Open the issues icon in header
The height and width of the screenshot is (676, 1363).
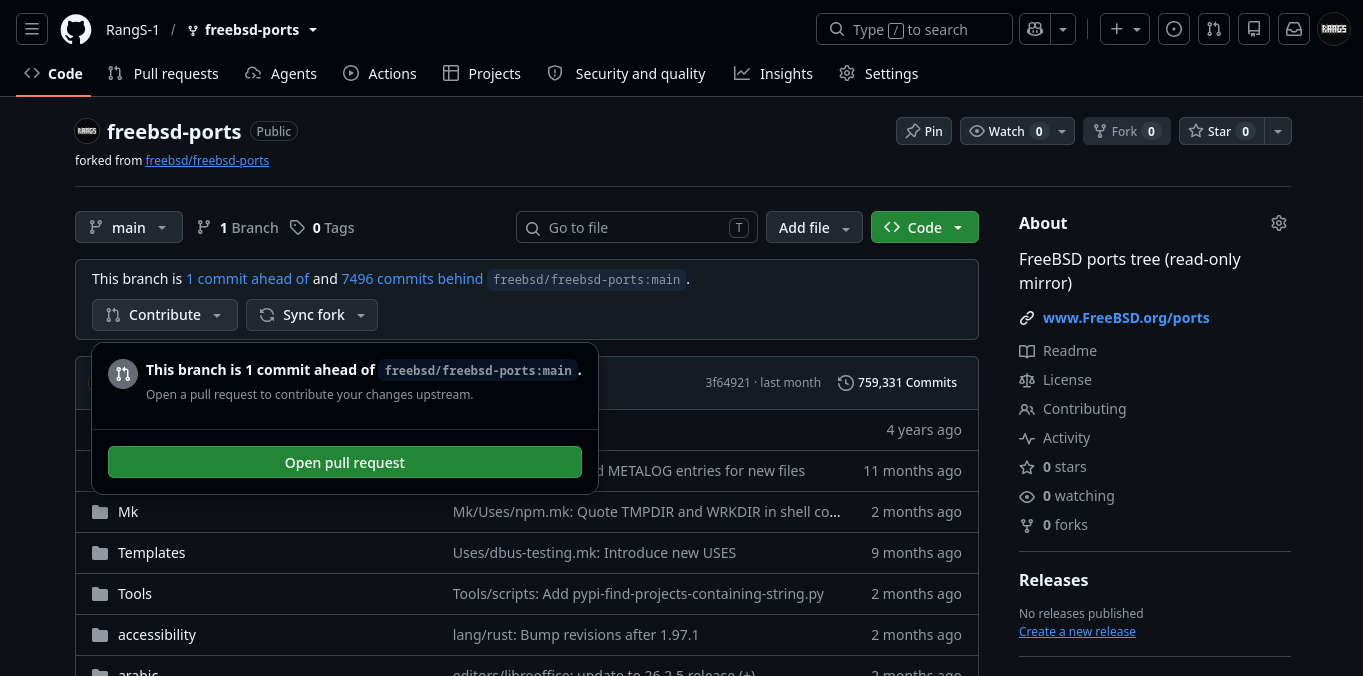coord(1174,29)
